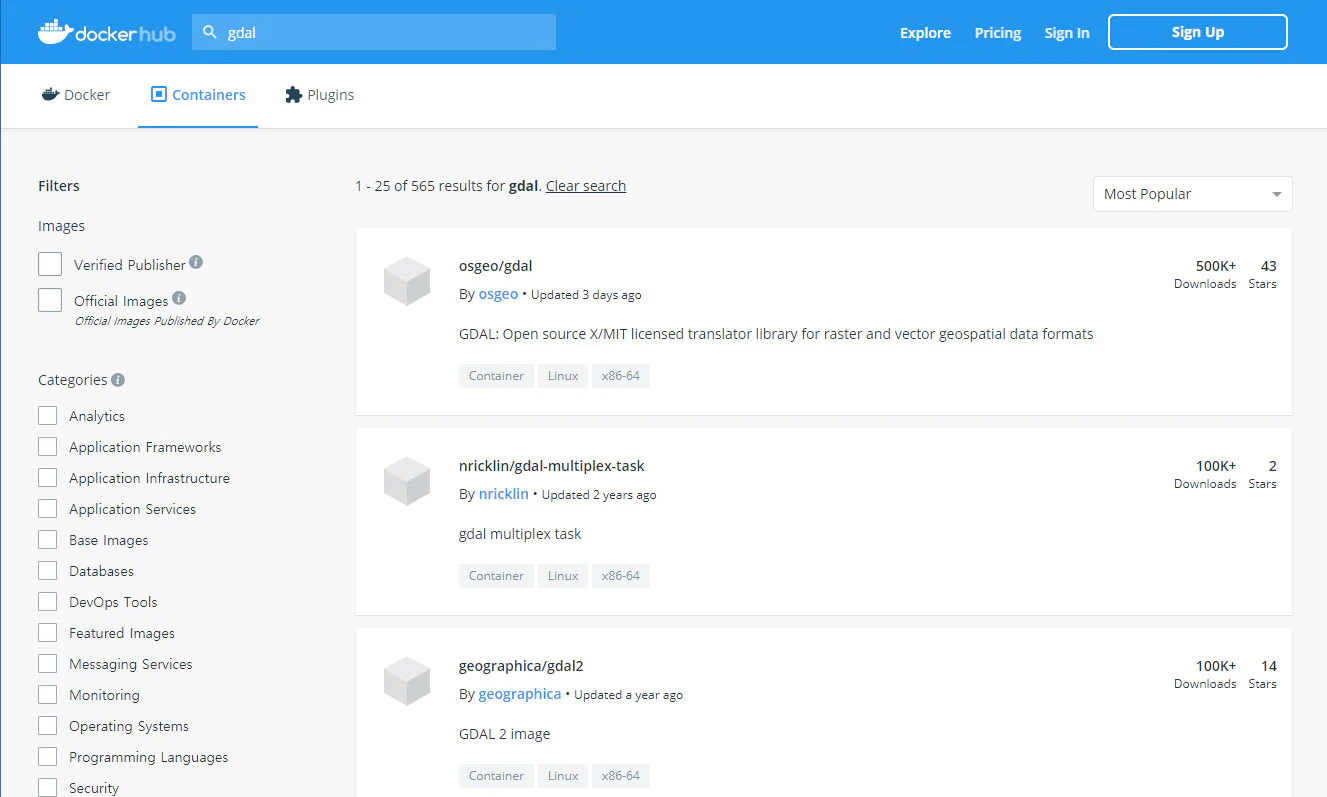Viewport: 1327px width, 797px height.
Task: Check the Programming Languages category
Action: pyautogui.click(x=47, y=757)
